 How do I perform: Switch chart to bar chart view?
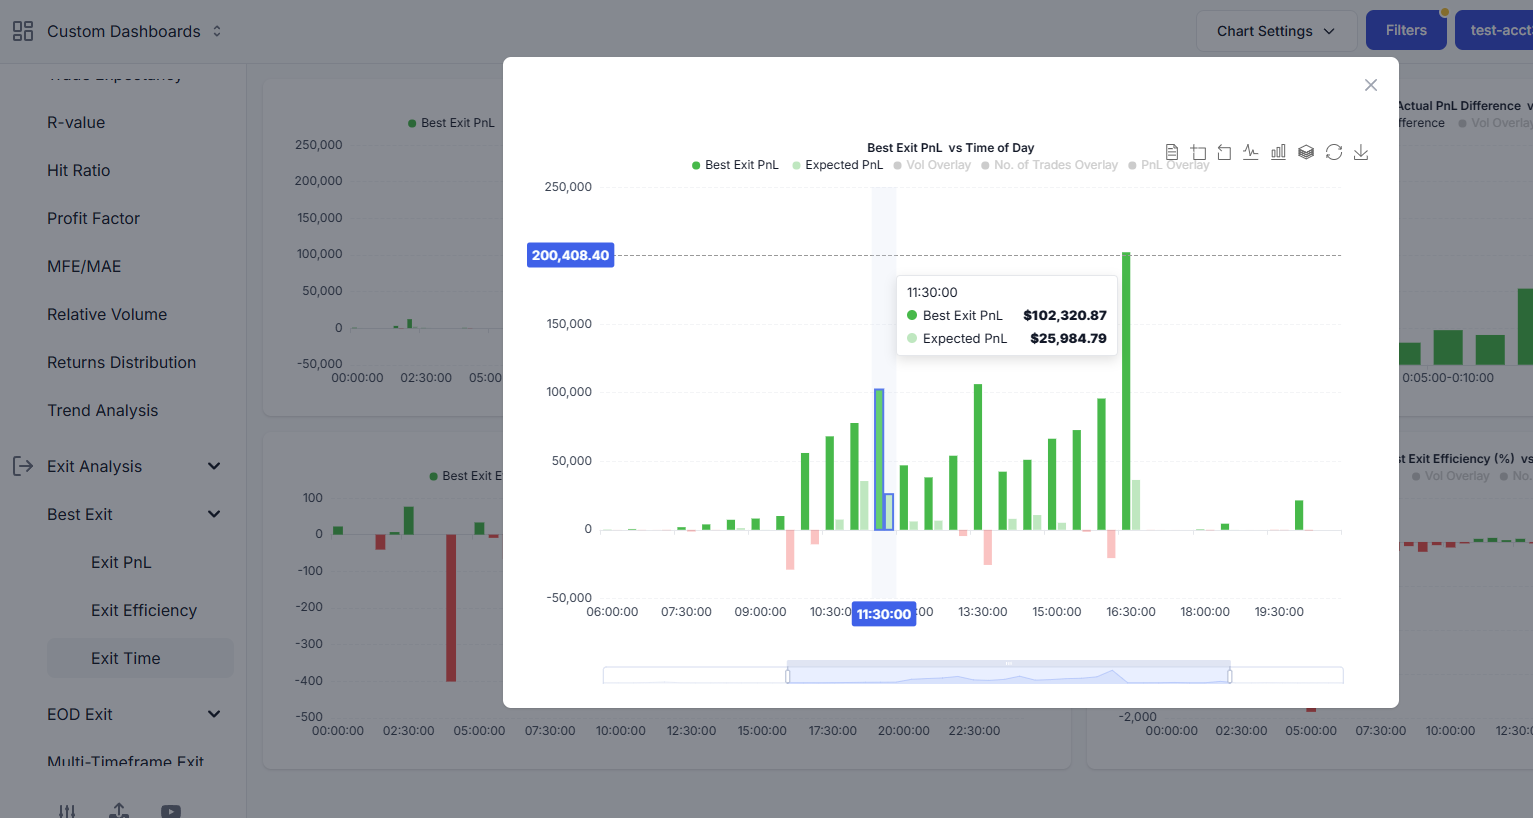click(1278, 152)
